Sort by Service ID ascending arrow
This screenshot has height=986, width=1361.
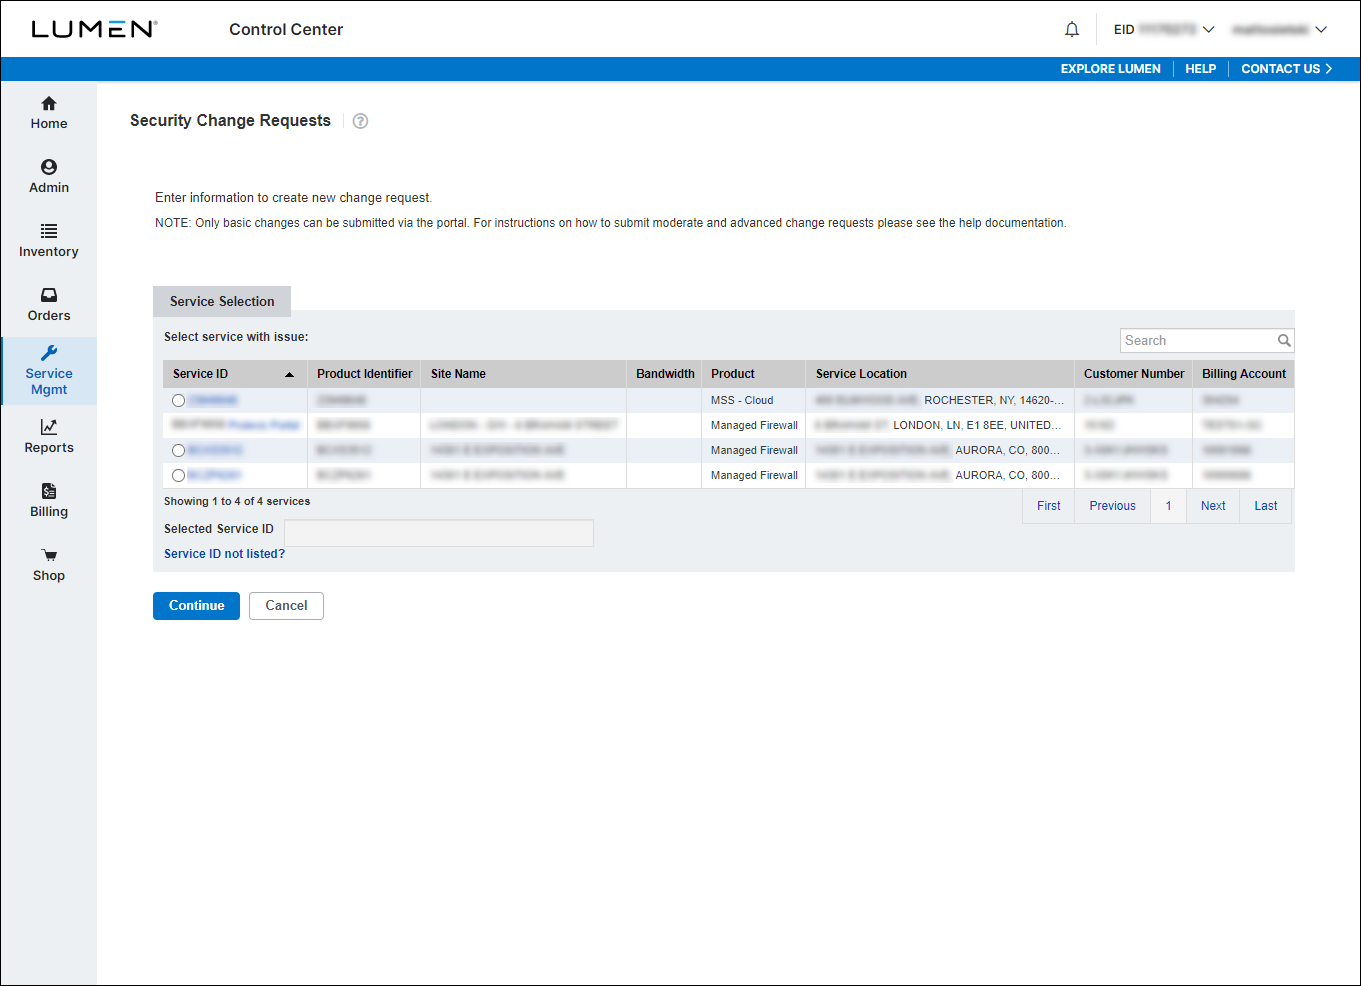coord(290,374)
